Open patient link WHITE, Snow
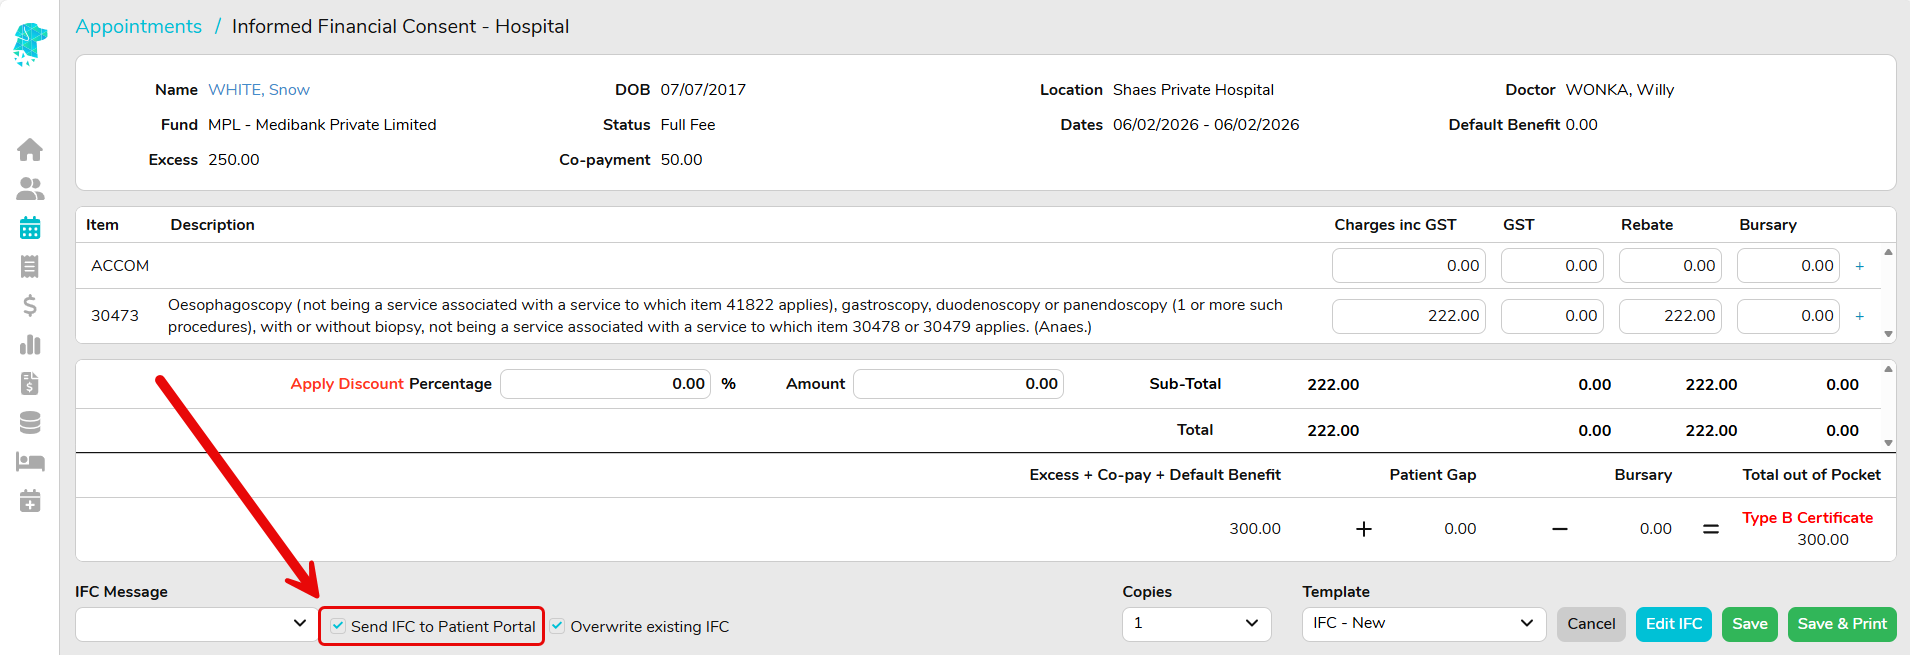 coord(259,90)
